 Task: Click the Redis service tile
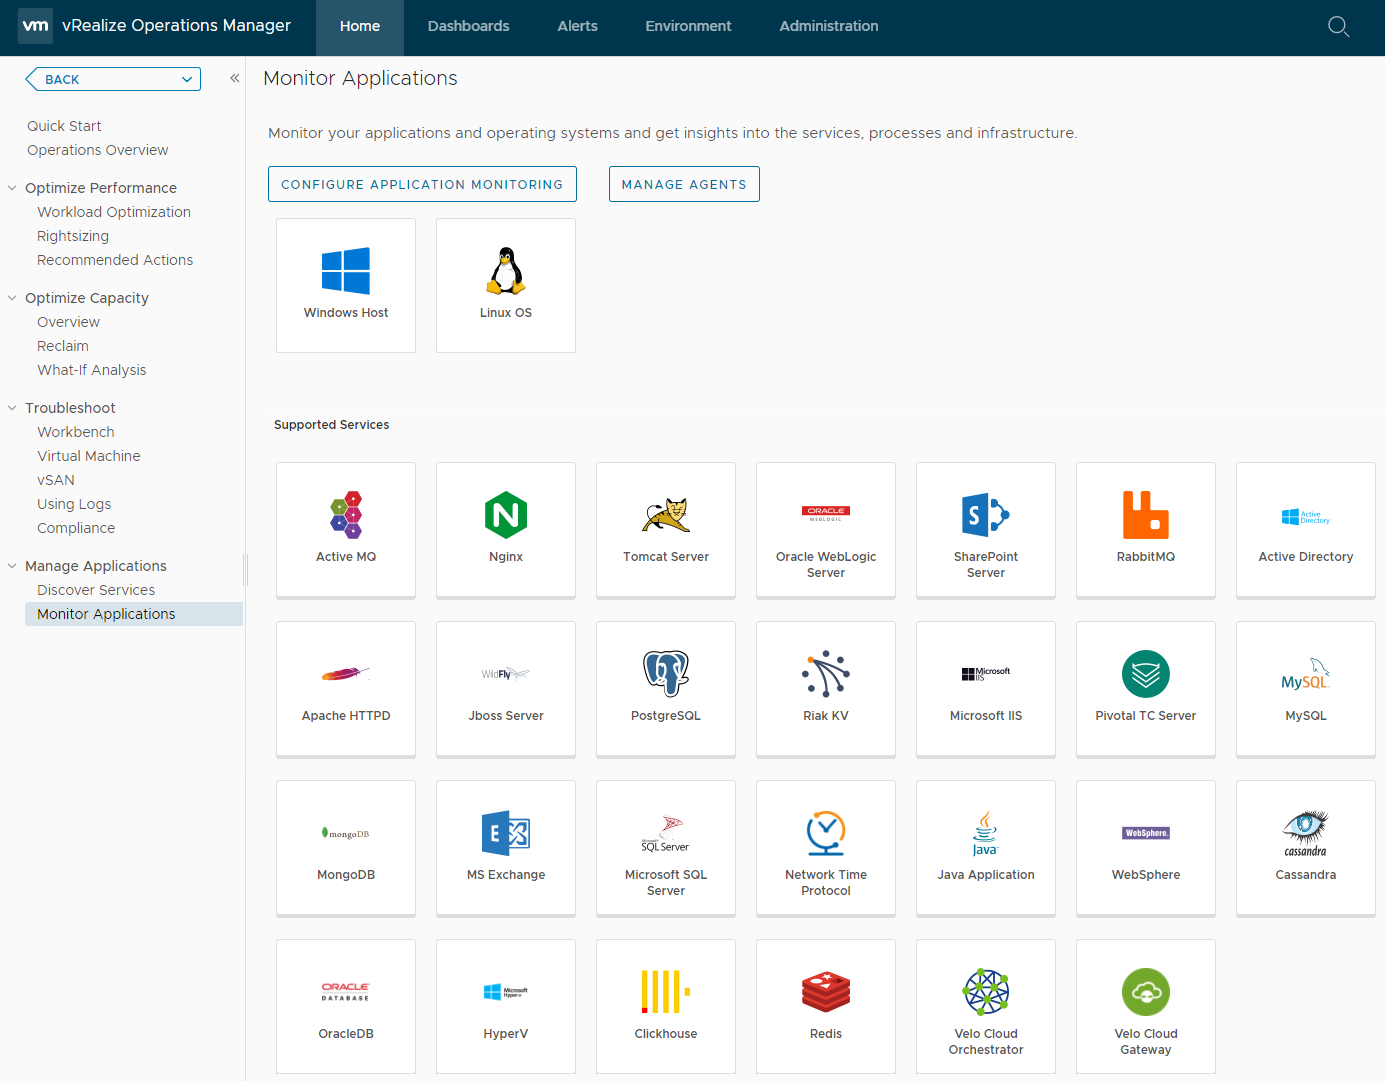point(825,1006)
